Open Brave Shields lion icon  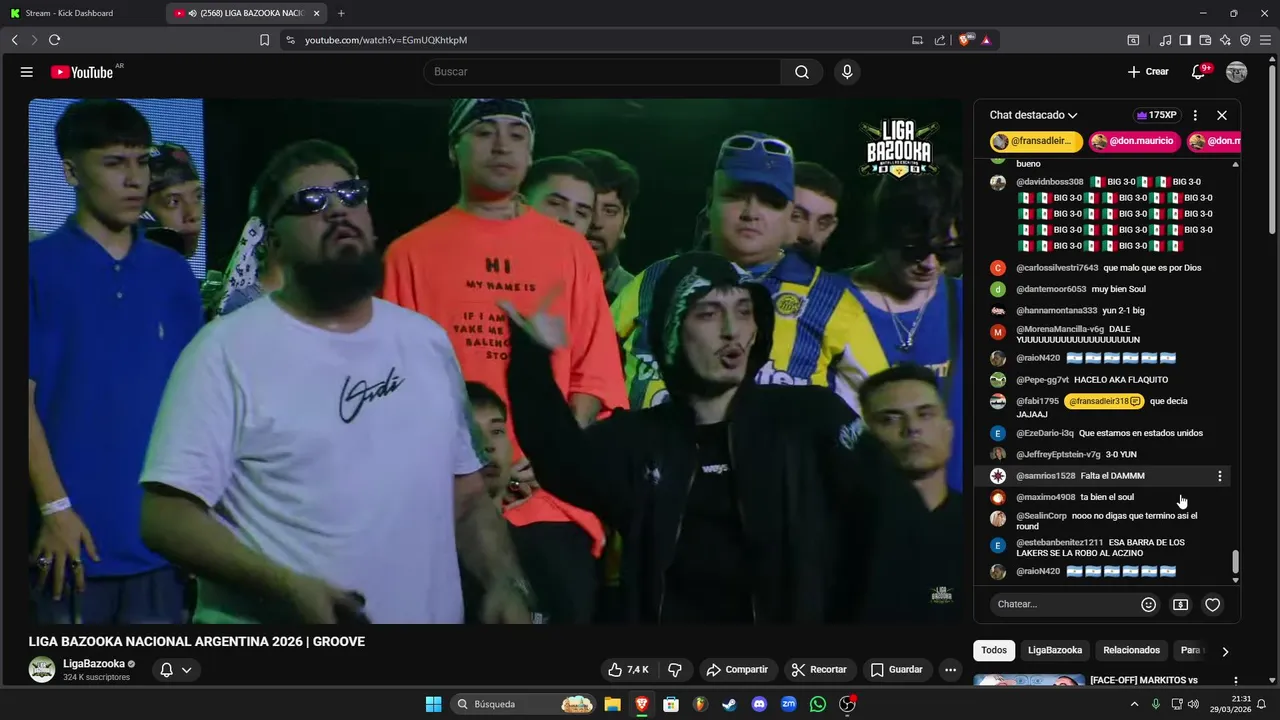(966, 40)
